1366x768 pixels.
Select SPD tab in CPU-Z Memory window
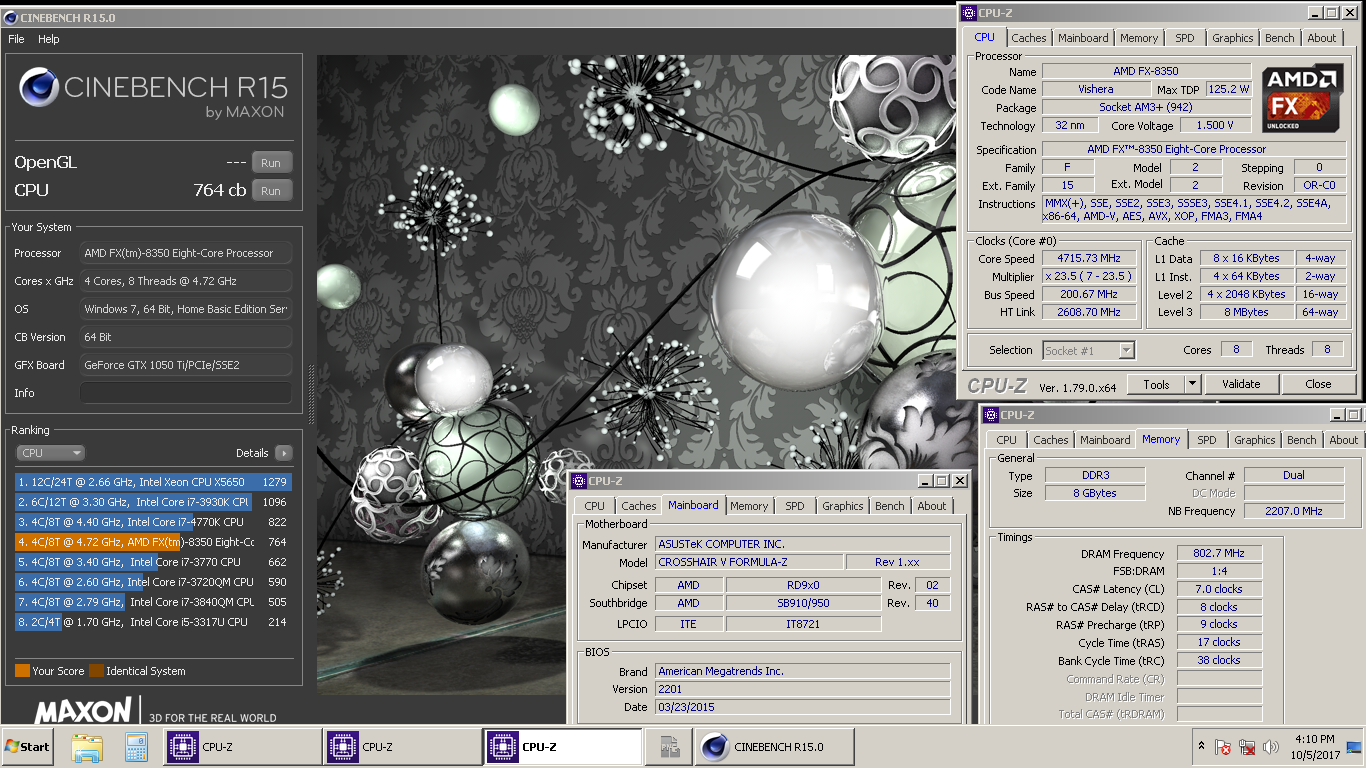coord(1207,440)
